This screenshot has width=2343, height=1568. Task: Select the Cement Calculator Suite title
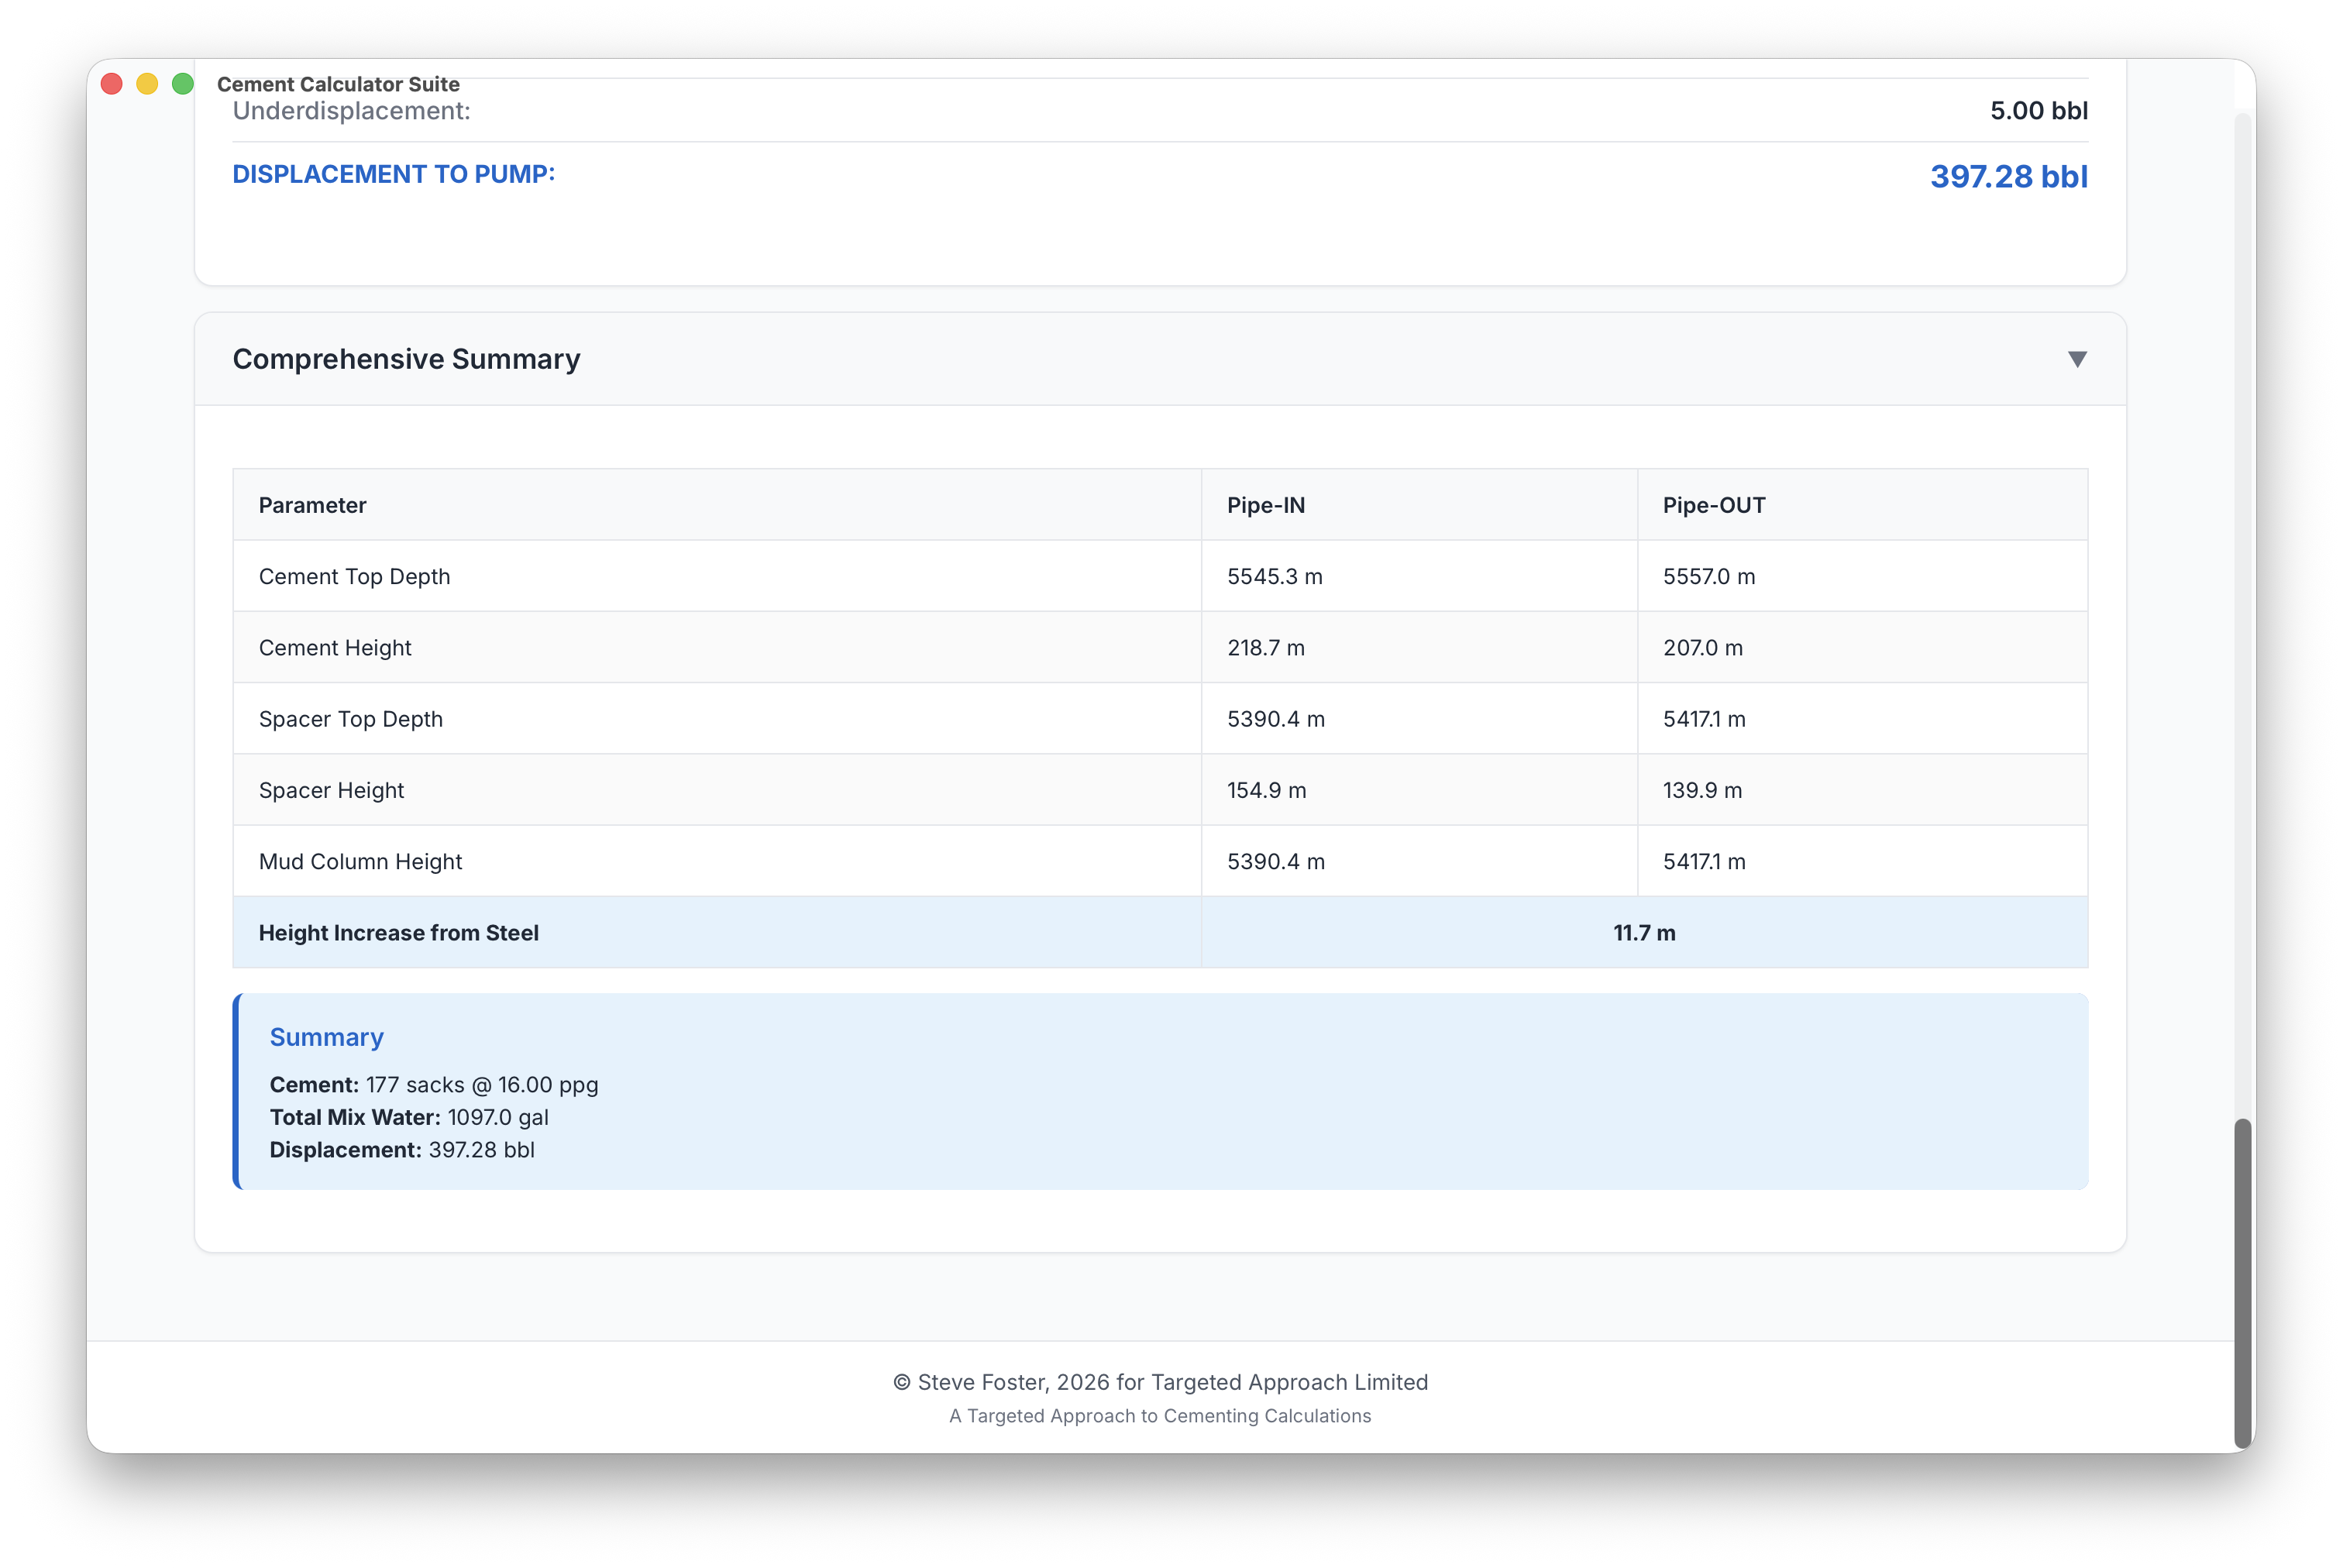339,84
